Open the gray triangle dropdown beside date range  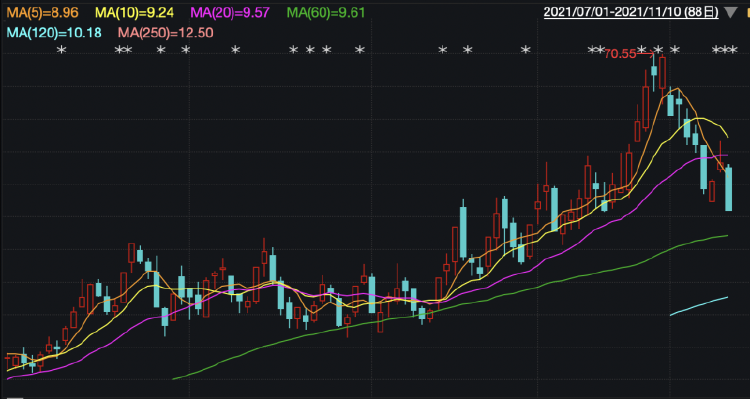(x=730, y=13)
